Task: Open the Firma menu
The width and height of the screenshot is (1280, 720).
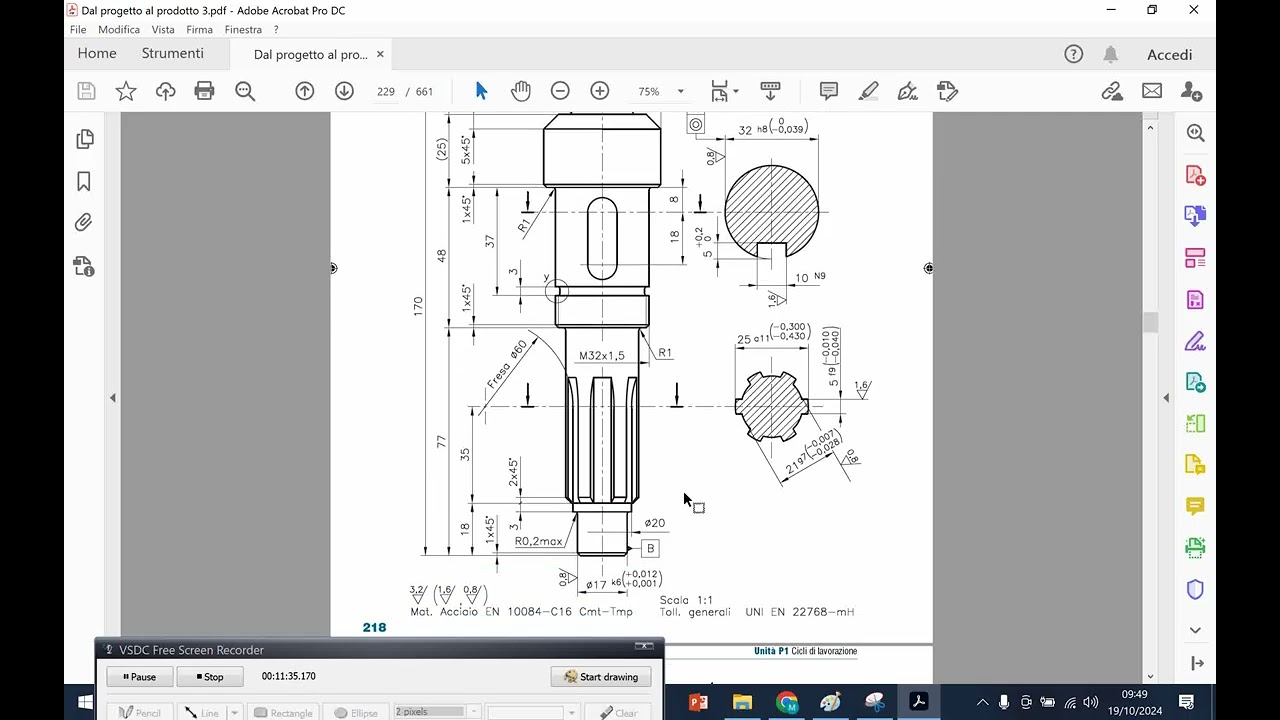Action: tap(199, 30)
